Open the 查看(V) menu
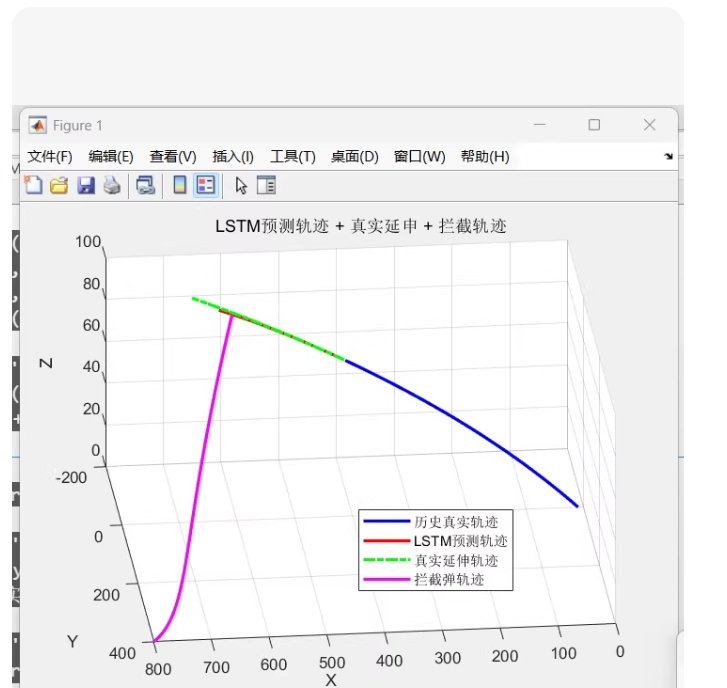Screen dimensions: 727x688 point(173,157)
